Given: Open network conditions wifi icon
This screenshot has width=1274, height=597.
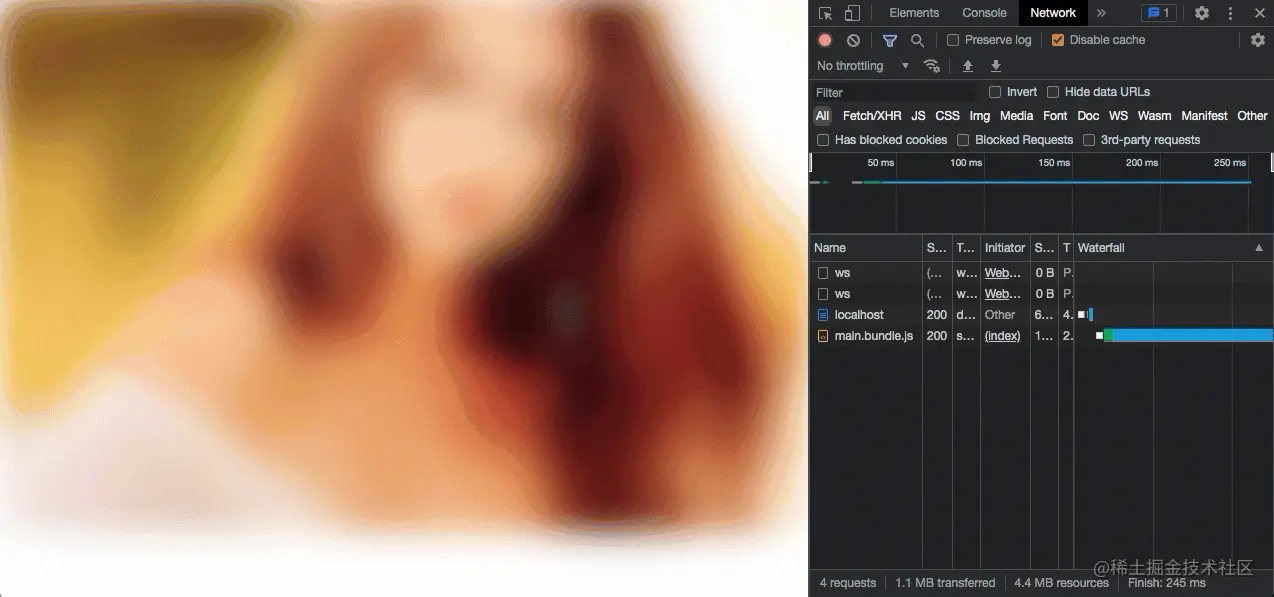Looking at the screenshot, I should [x=932, y=66].
